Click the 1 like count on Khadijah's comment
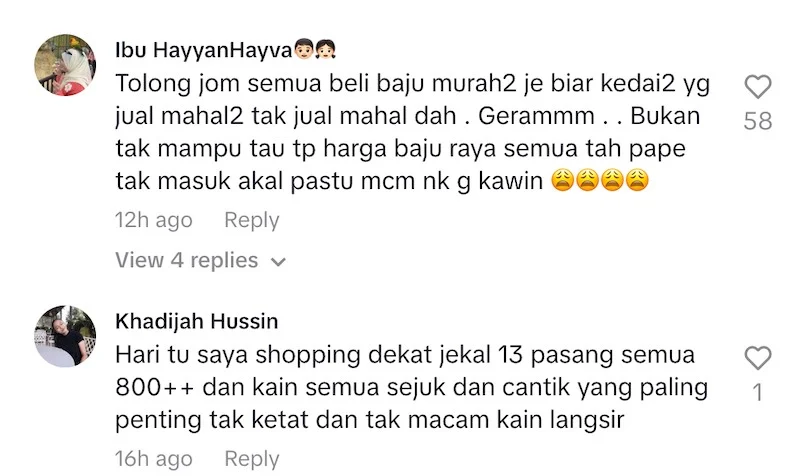This screenshot has width=800, height=476. [x=758, y=393]
